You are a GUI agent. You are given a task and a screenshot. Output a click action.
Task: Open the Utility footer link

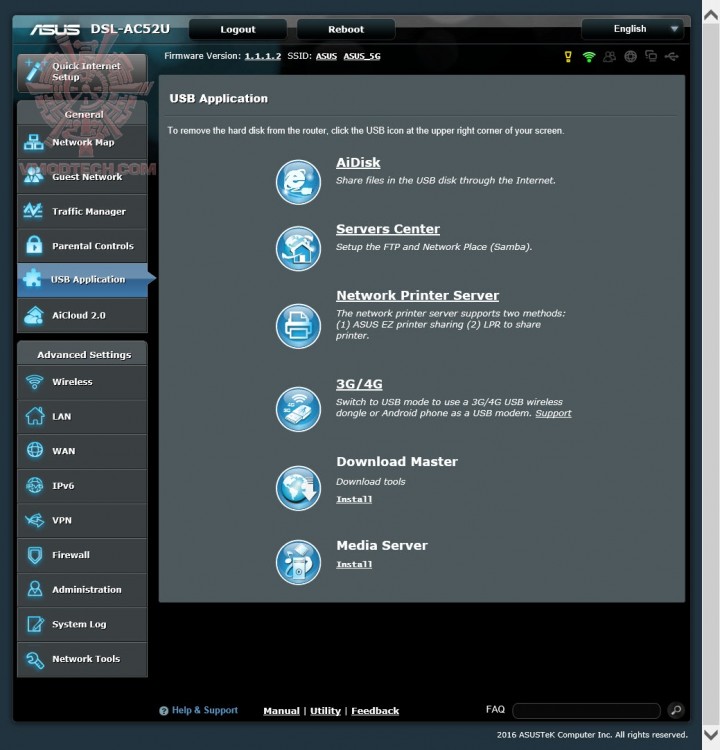[325, 711]
